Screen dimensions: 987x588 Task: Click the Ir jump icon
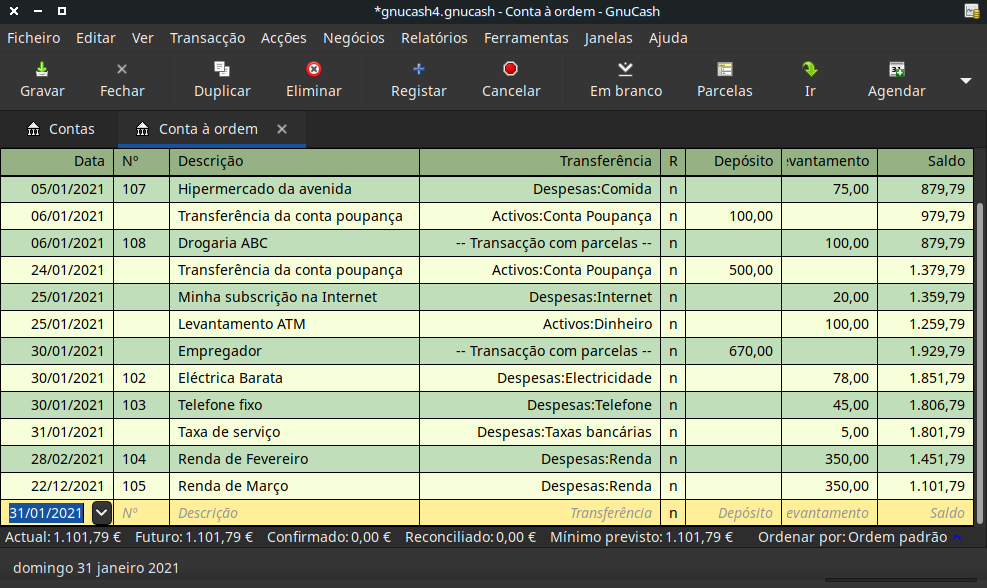[810, 70]
